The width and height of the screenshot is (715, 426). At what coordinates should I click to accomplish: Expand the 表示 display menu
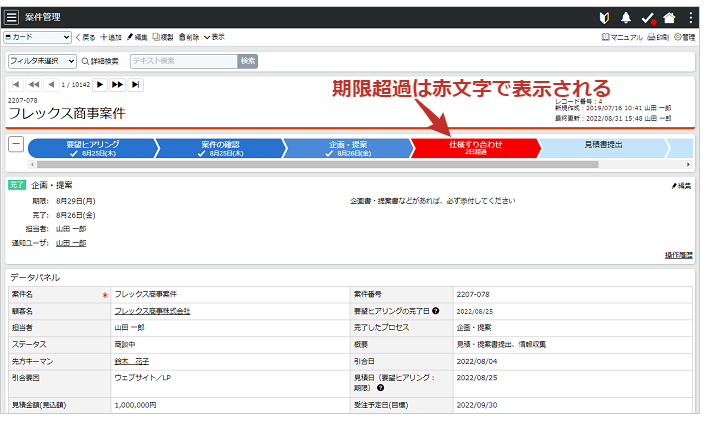click(214, 37)
